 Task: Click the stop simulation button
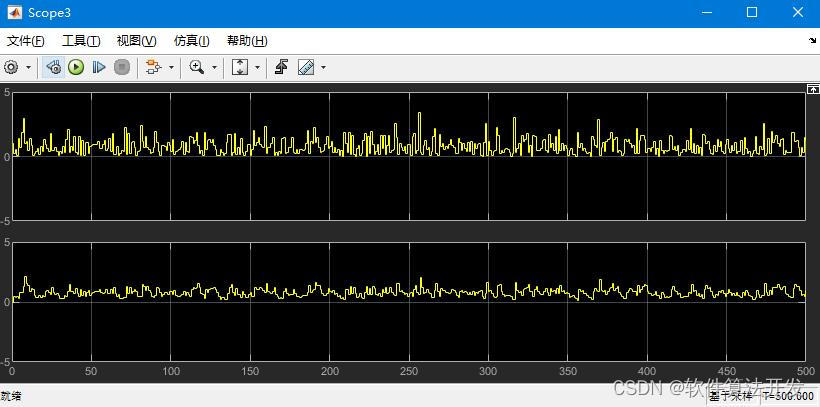pos(121,67)
